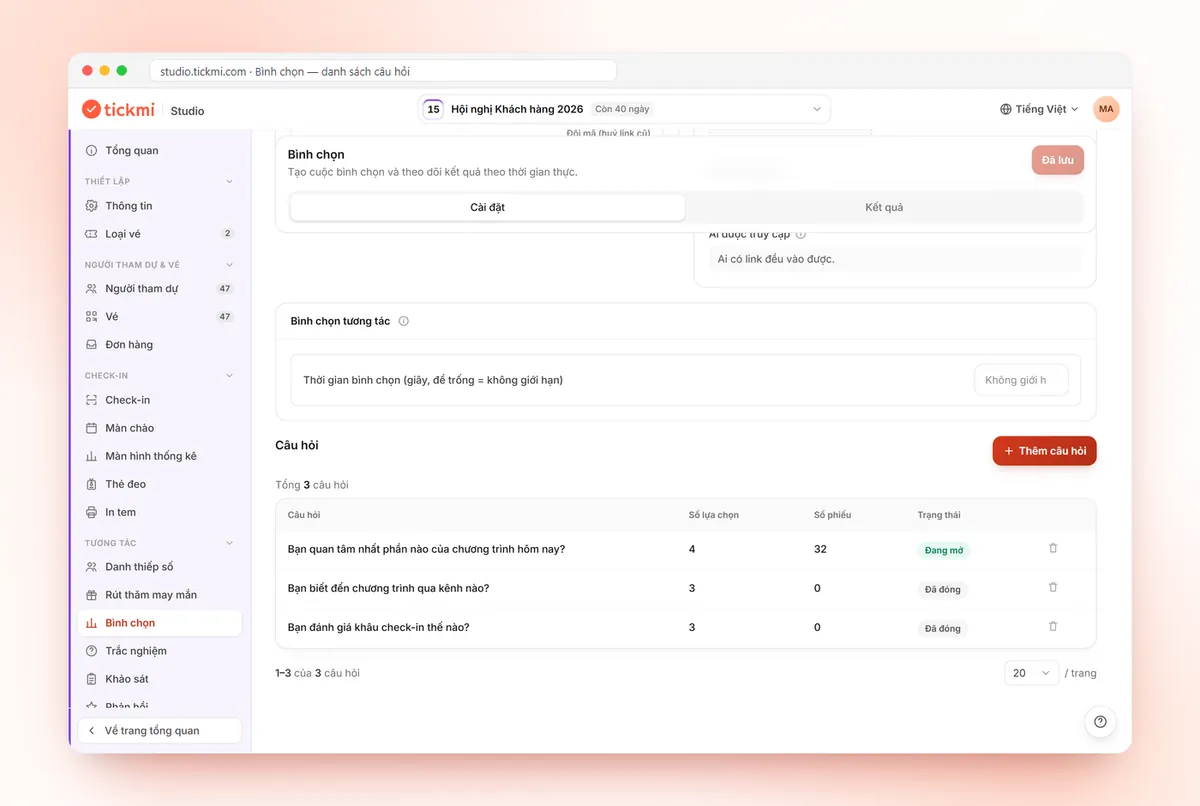
Task: Click the voting time limit input field
Action: 1021,380
